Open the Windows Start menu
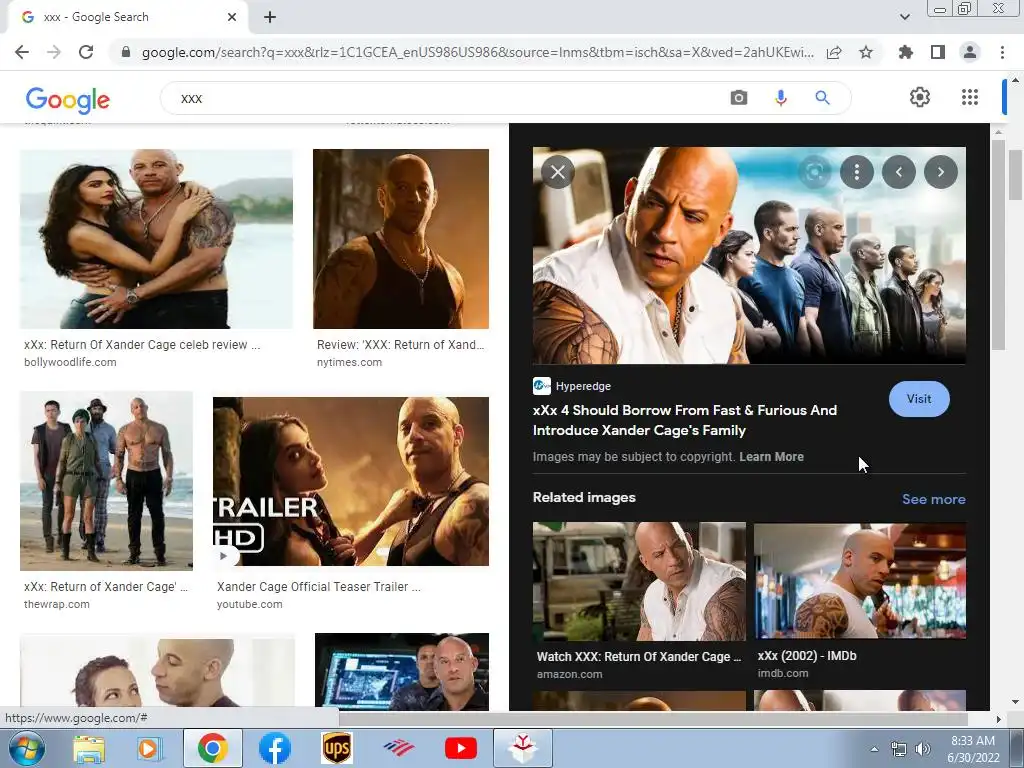The image size is (1024, 768). coord(26,748)
